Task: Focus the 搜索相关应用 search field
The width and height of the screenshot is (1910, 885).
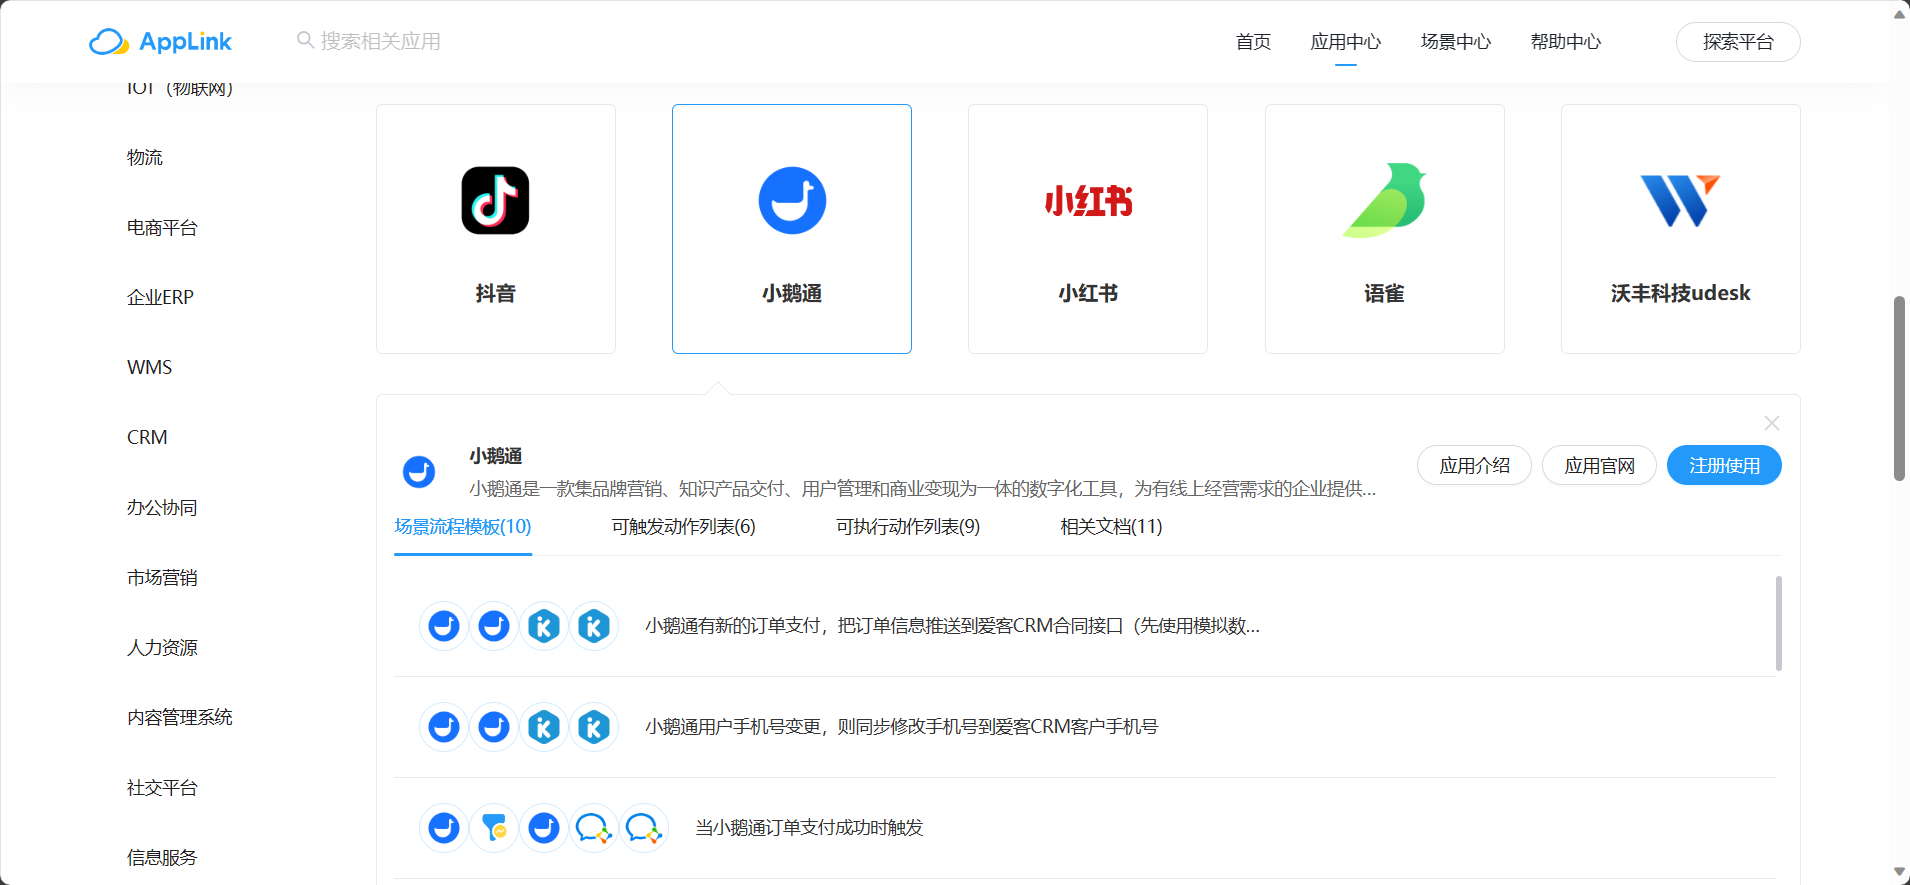Action: click(x=380, y=41)
